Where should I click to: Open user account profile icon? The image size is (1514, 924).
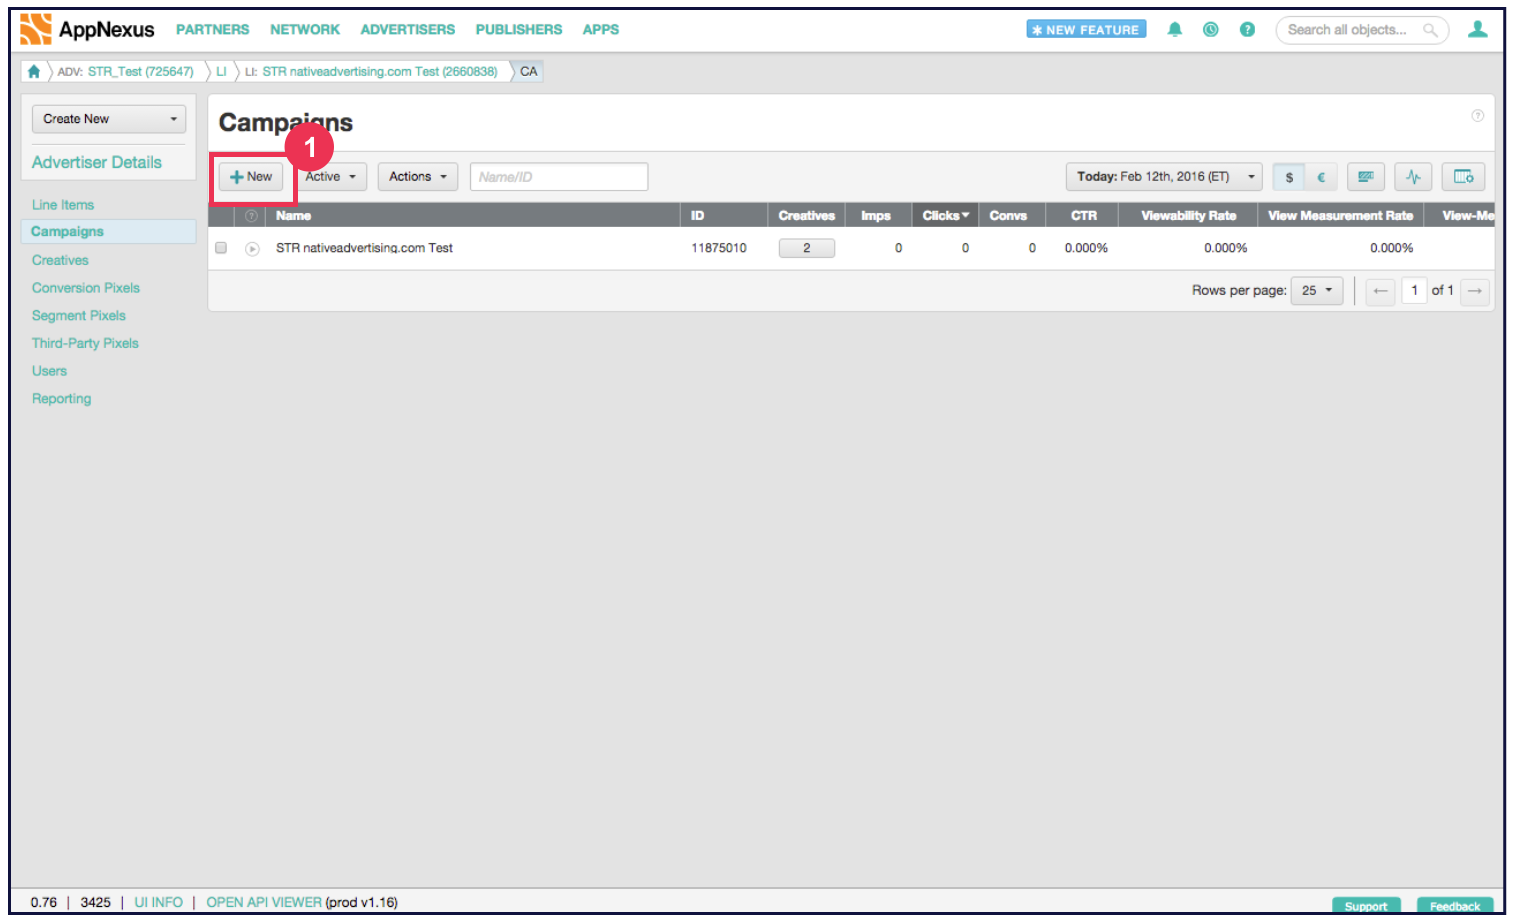click(1477, 29)
